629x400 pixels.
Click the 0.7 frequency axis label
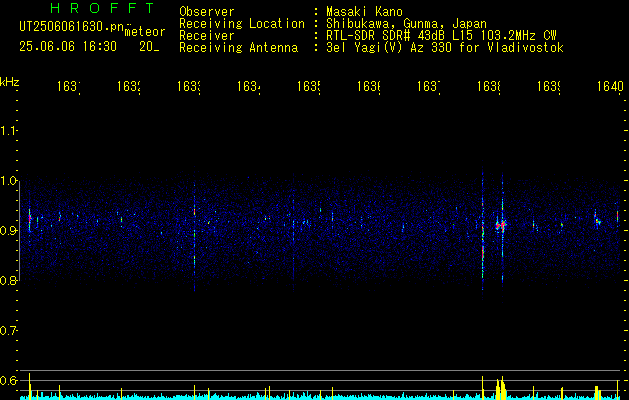coord(8,331)
